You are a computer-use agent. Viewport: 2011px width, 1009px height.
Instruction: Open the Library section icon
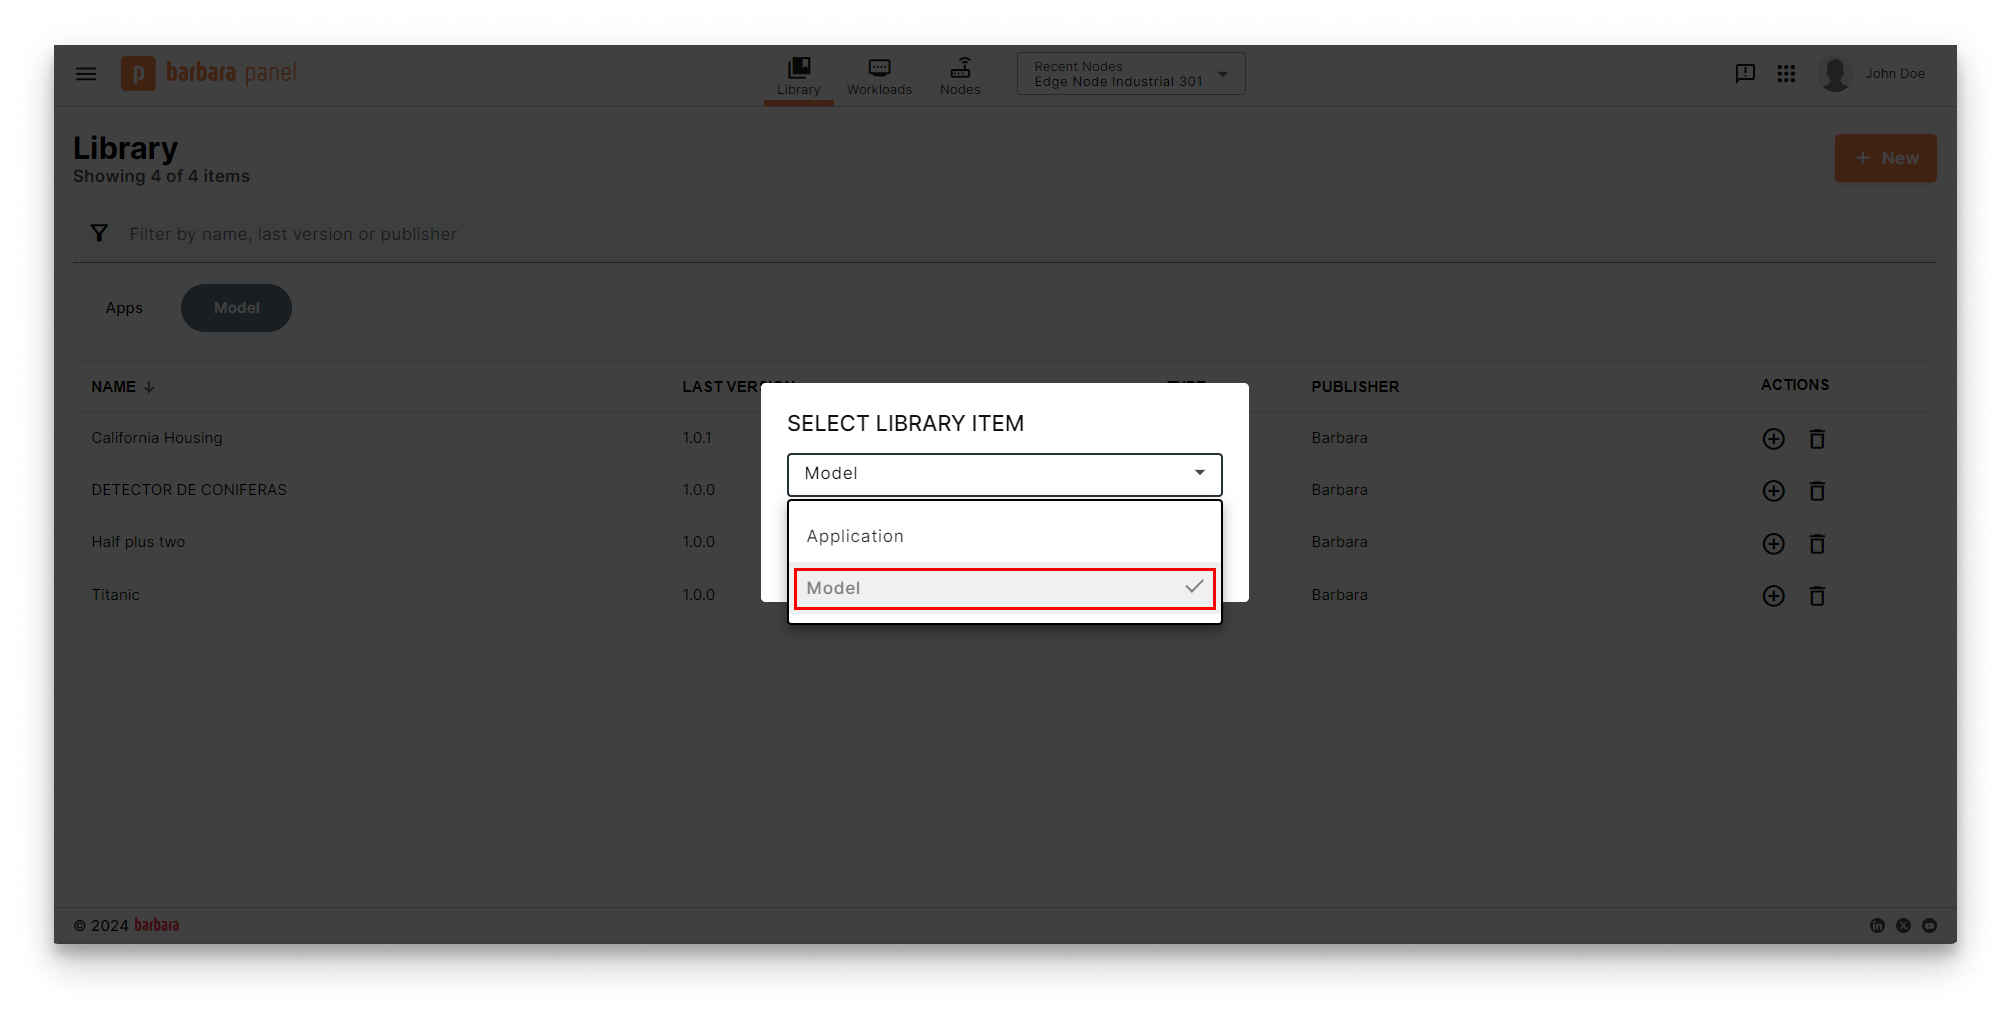pos(798,70)
